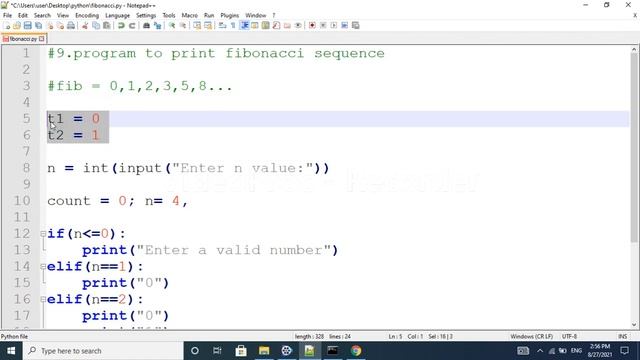Toggle the monitoring eye toolbar icon
Screen dimensions: 640x360
[x=298, y=25]
